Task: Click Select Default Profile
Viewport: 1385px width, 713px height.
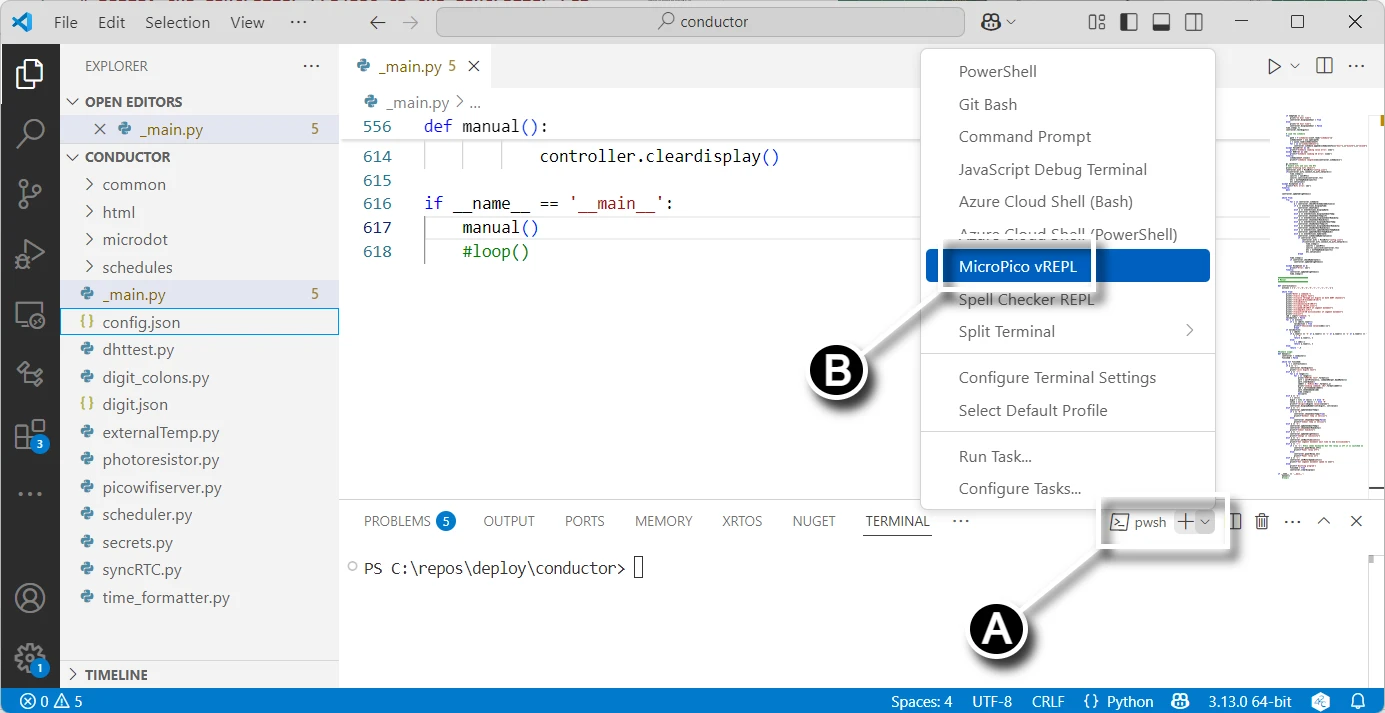Action: pos(1068,410)
